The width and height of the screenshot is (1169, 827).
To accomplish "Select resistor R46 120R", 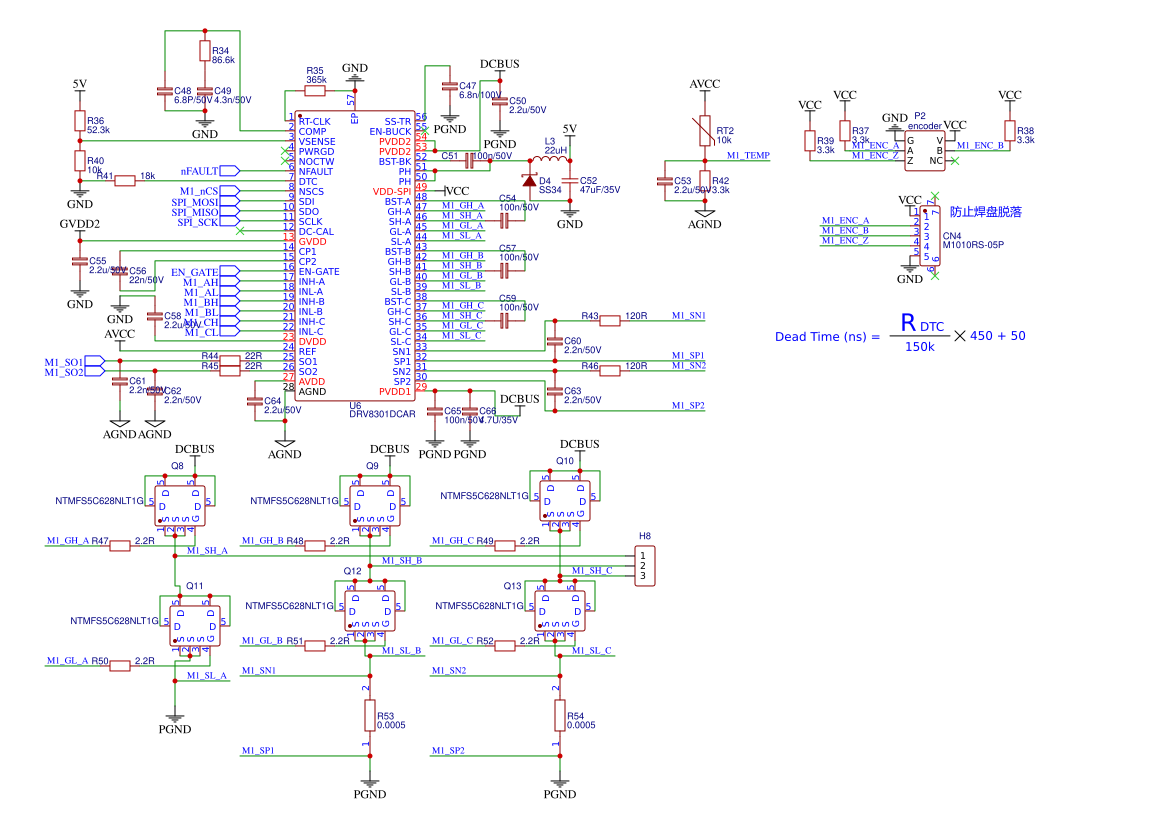I will click(x=610, y=371).
